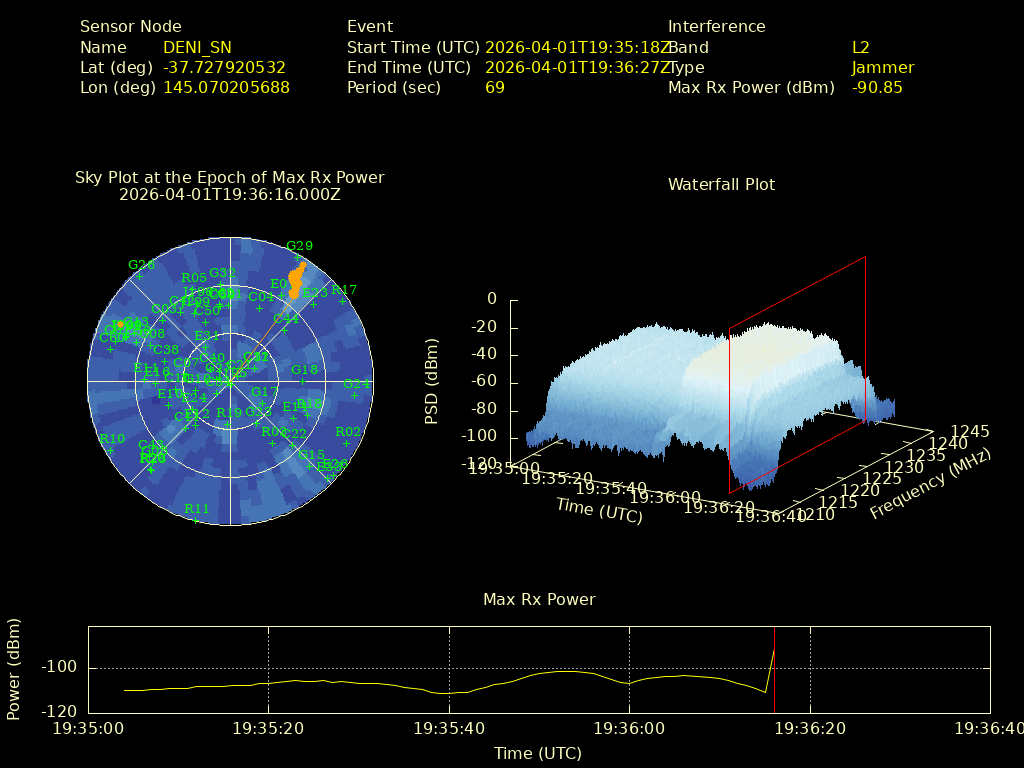Click the 1245 MHz frequency axis label
1024x768 pixels.
[x=970, y=431]
